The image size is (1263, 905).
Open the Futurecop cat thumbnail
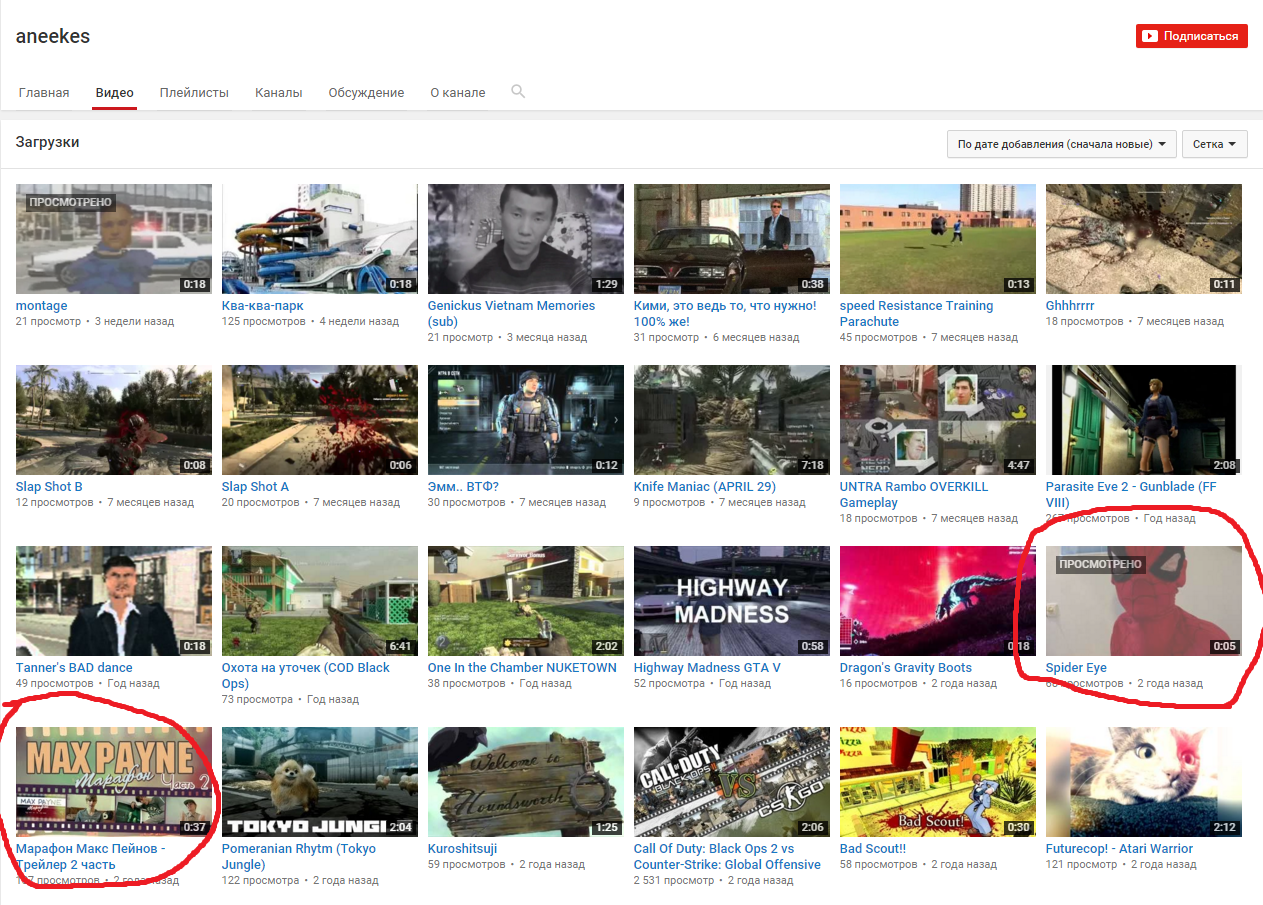(x=1144, y=782)
